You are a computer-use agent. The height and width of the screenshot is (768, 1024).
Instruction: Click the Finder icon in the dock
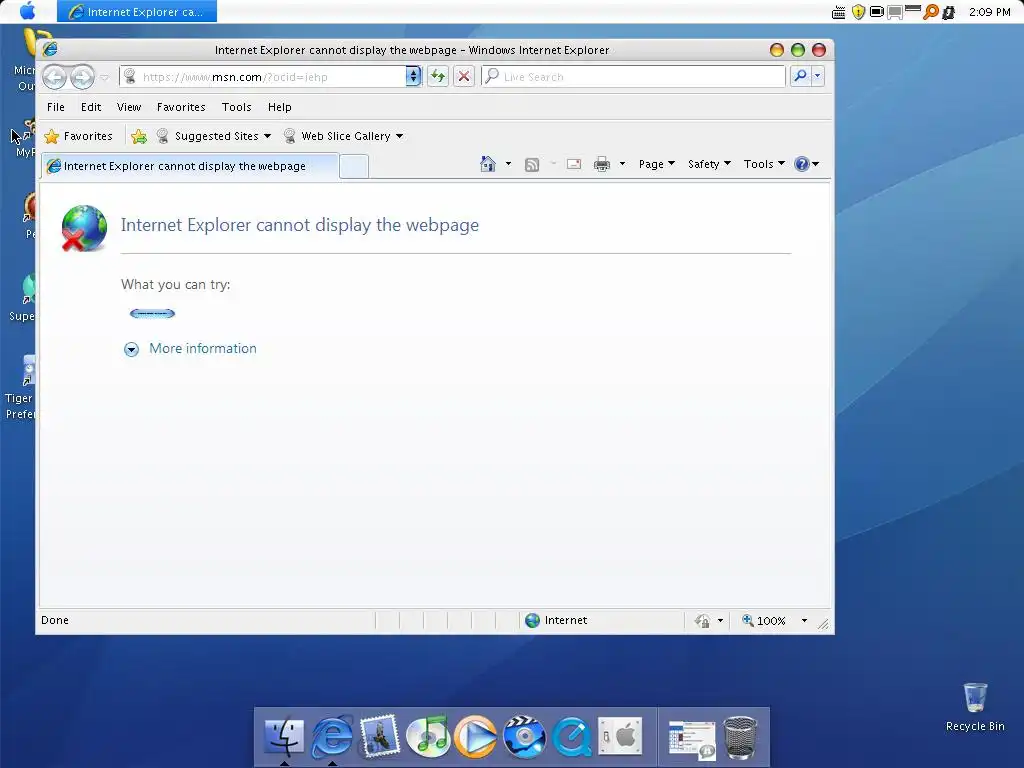click(284, 737)
